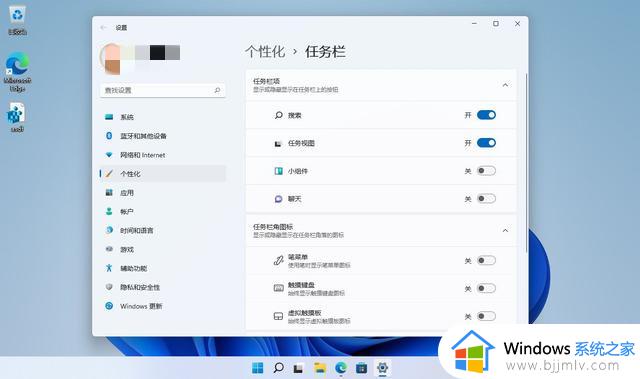Open 辅助功能 settings

[163, 268]
